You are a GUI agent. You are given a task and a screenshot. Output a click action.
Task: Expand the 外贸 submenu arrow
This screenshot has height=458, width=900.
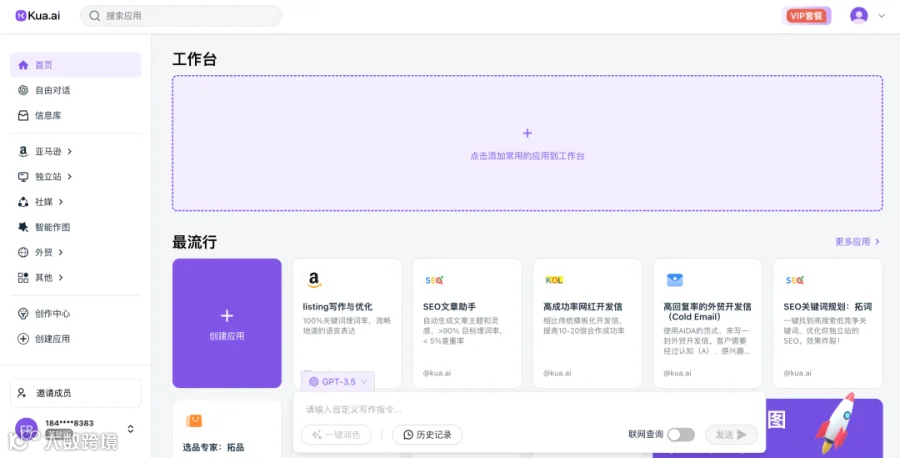point(61,253)
